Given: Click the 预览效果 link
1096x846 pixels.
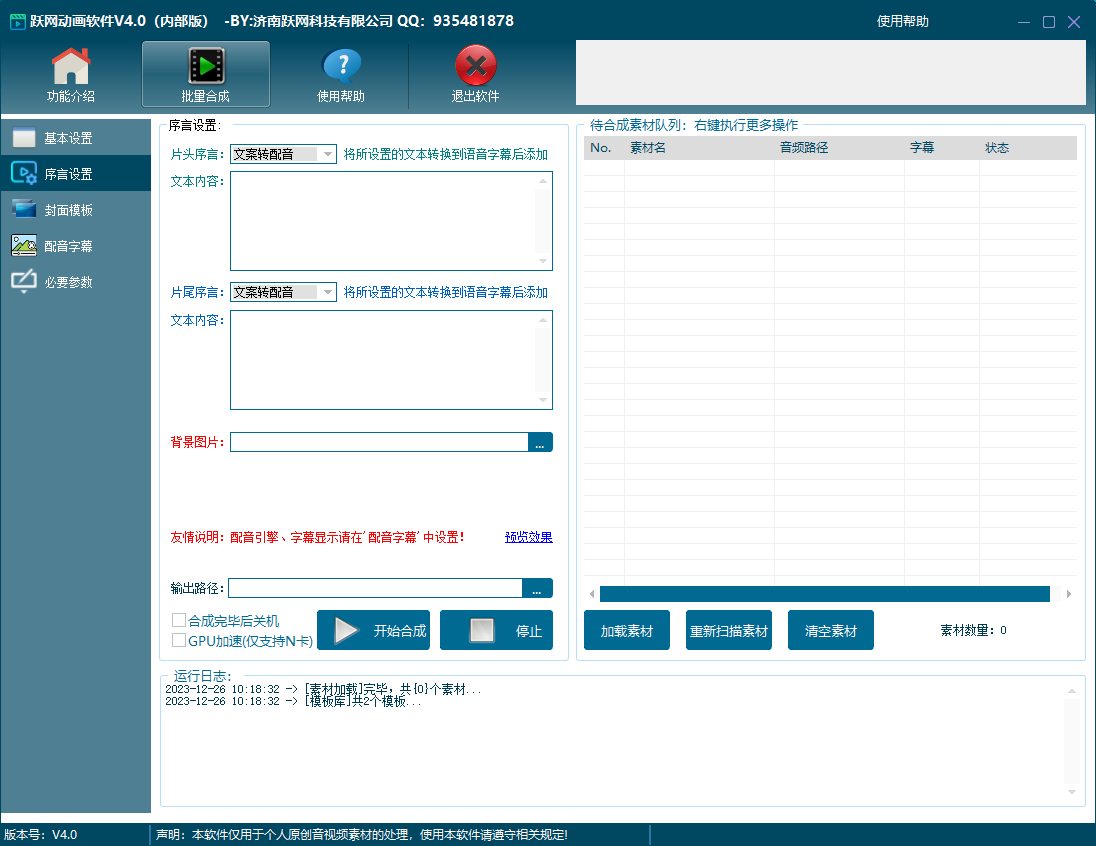Looking at the screenshot, I should click(x=528, y=537).
